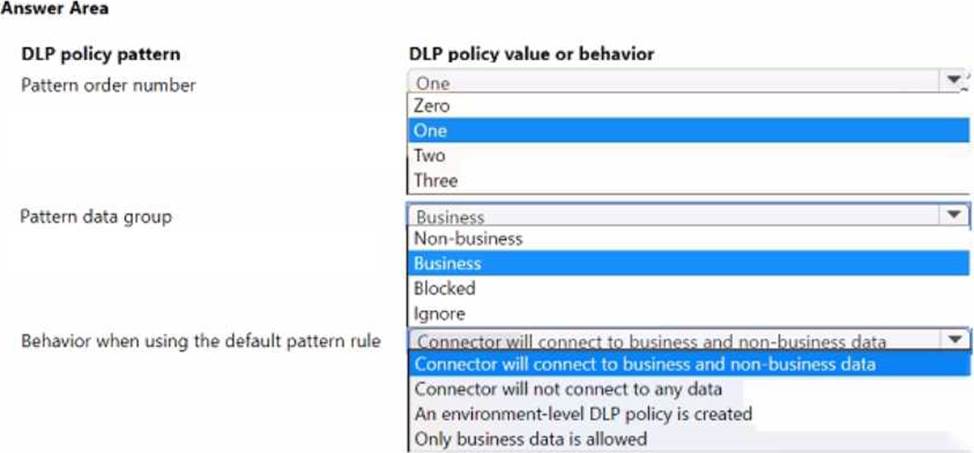
Task: Choose 'Three' as the pattern order number
Action: tap(436, 181)
